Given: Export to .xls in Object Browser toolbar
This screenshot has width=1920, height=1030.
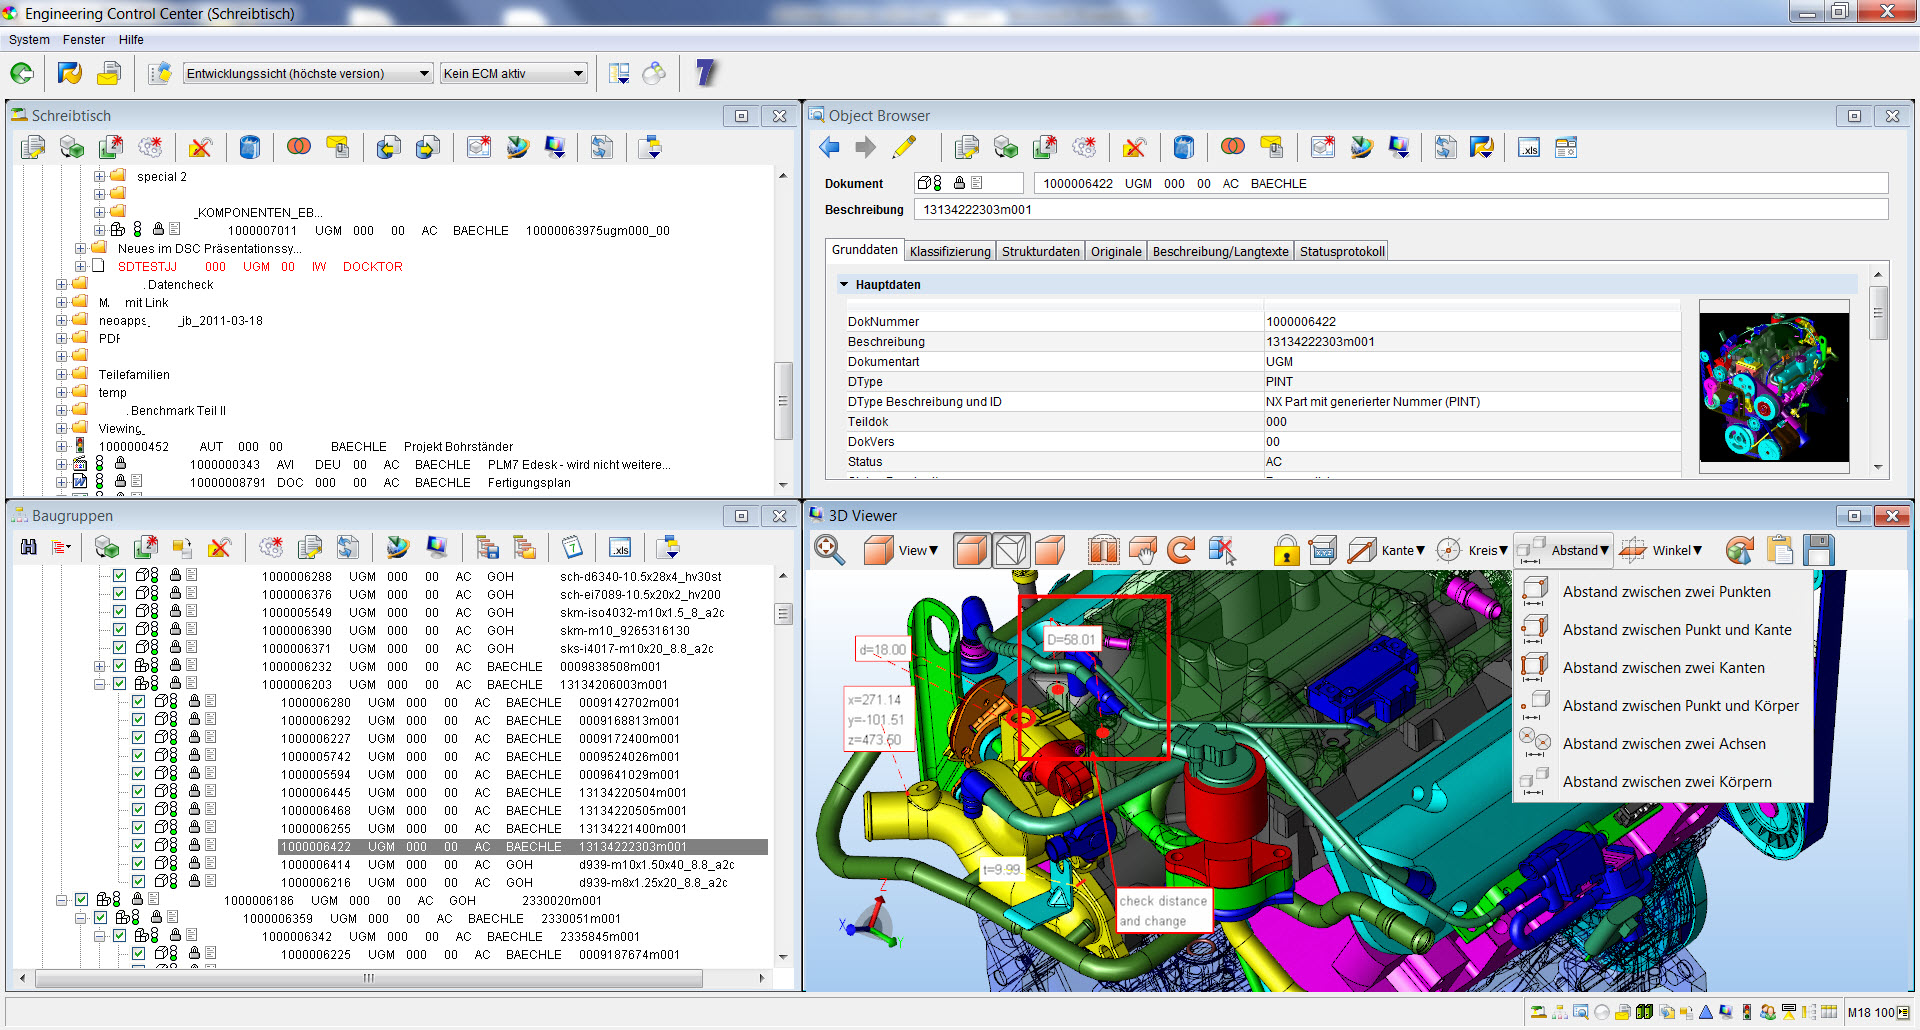Looking at the screenshot, I should point(1529,148).
